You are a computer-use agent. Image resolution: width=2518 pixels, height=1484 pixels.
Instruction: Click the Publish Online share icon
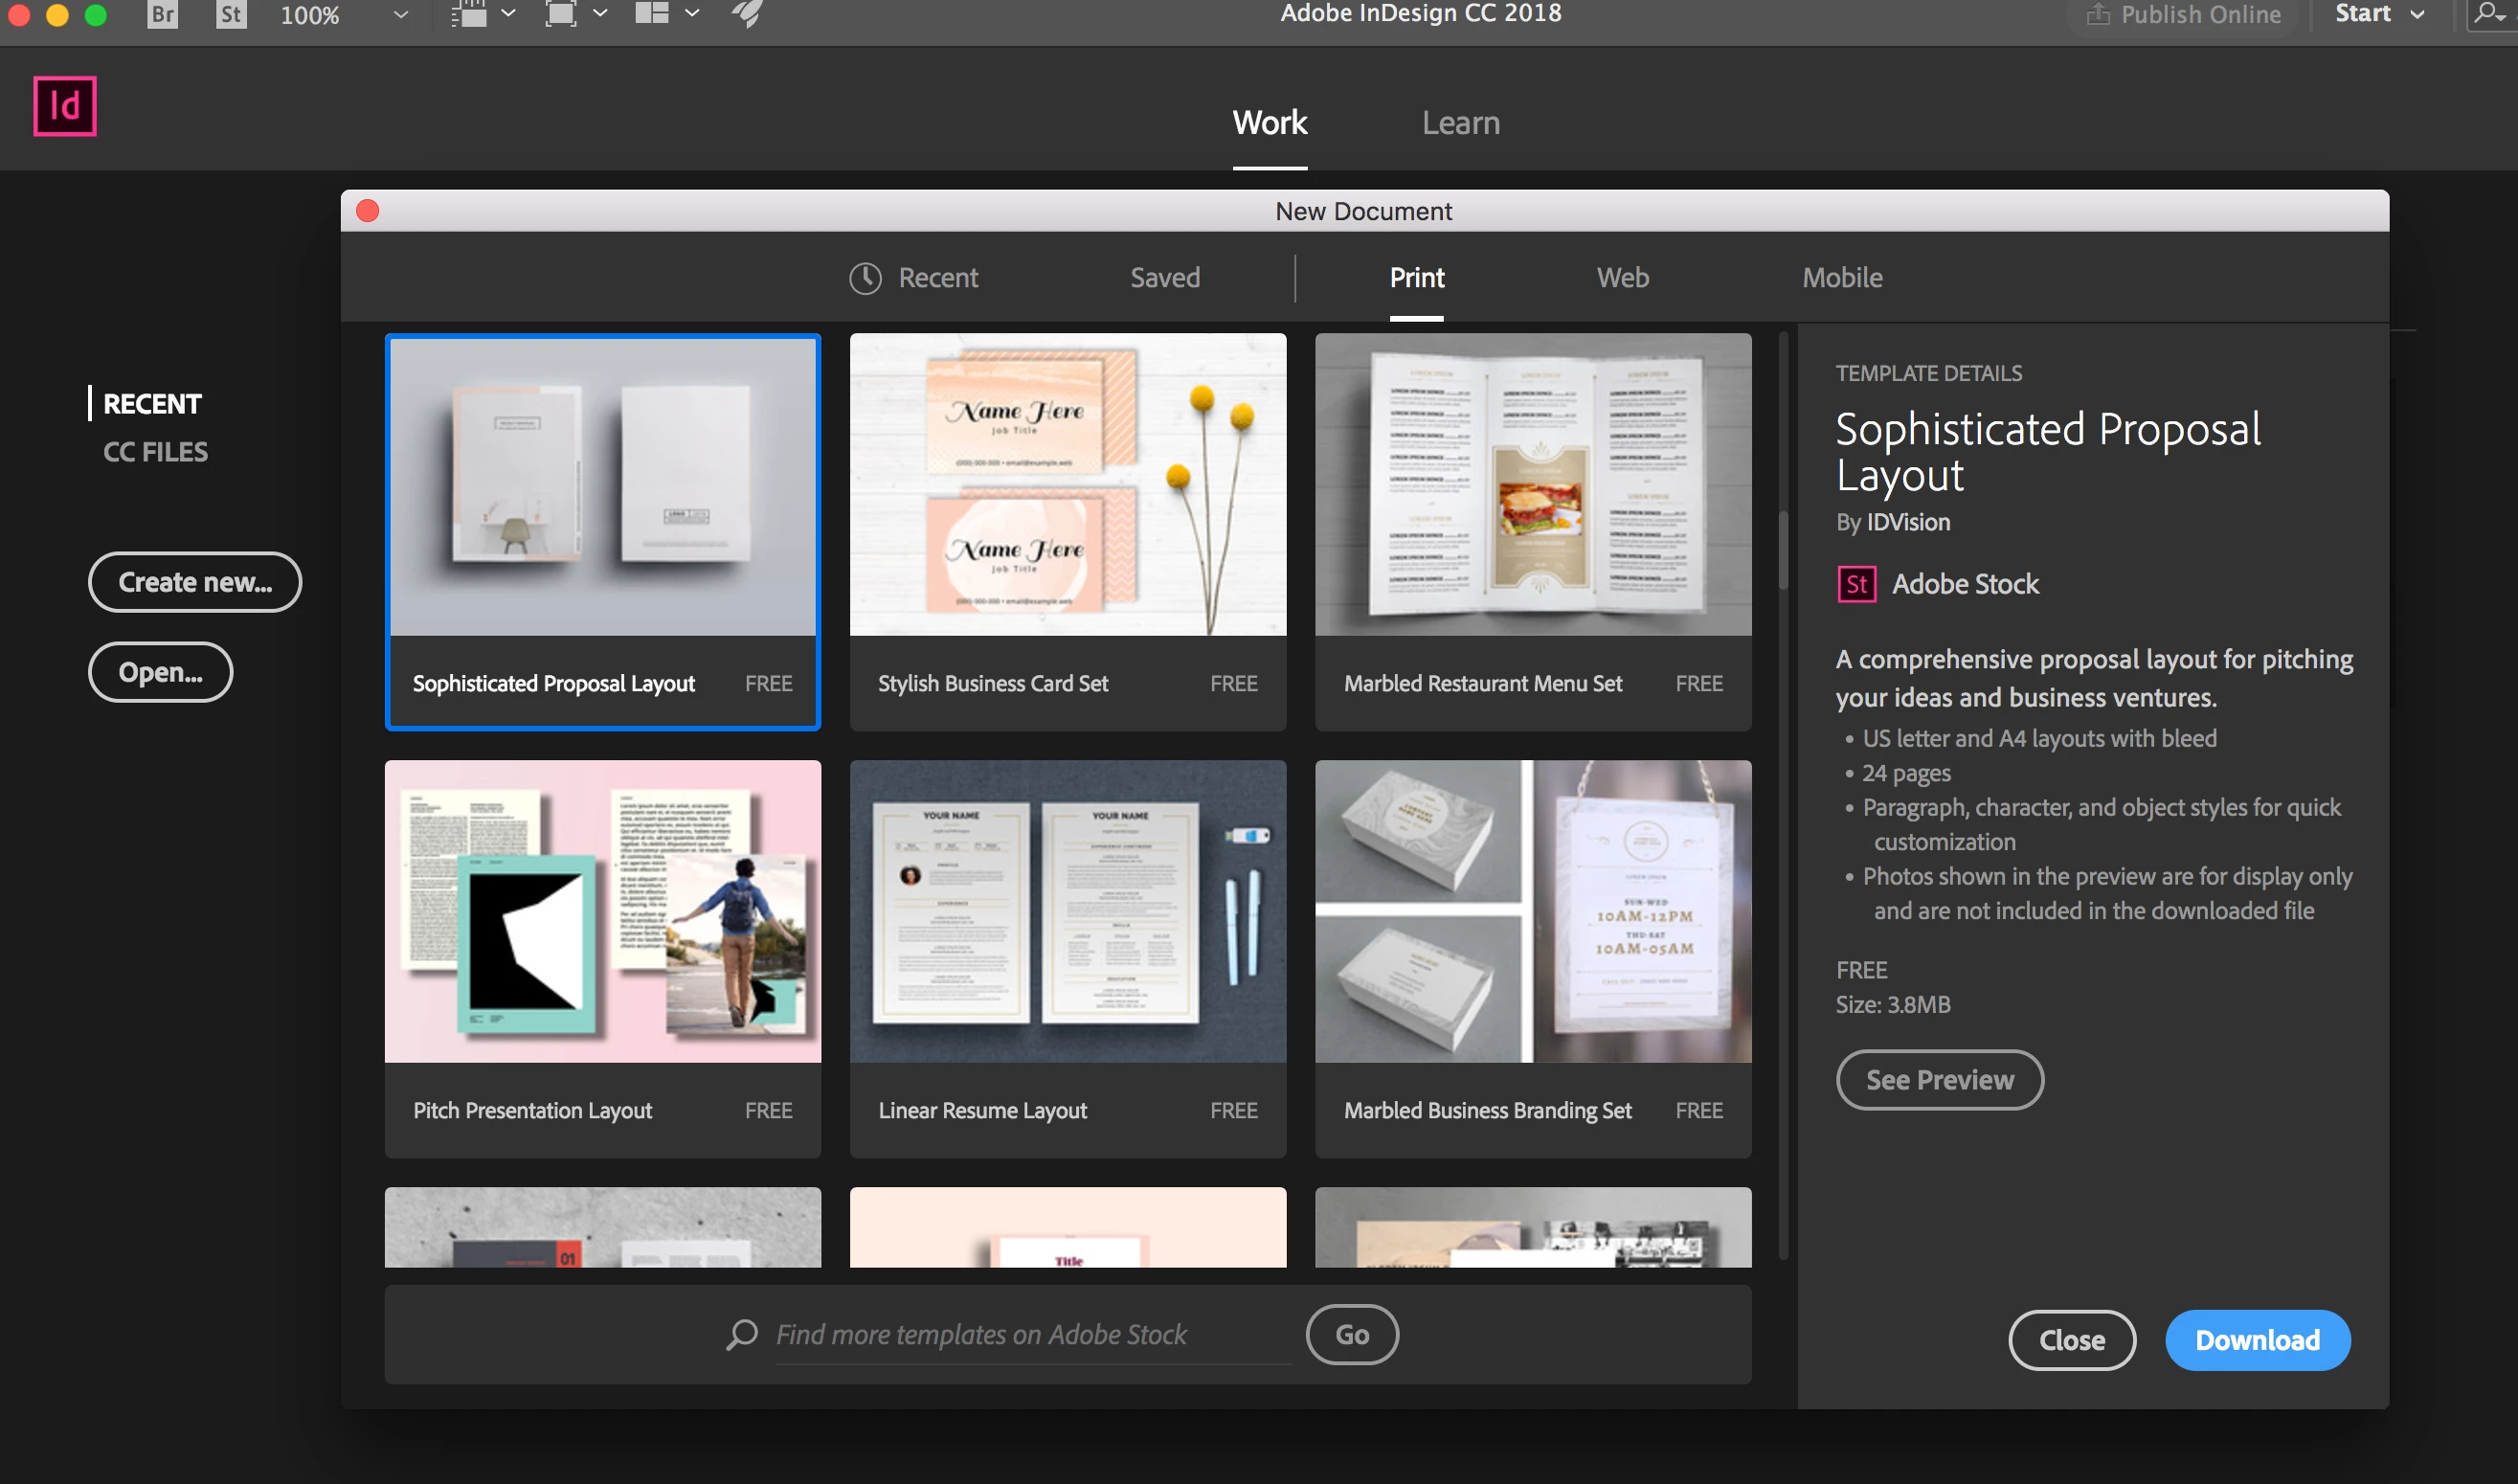click(2097, 14)
